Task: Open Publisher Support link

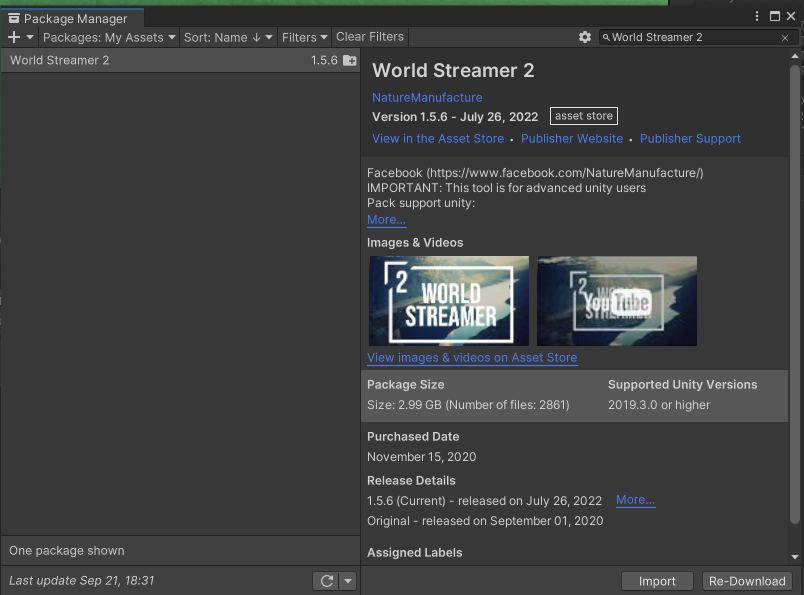Action: 690,138
